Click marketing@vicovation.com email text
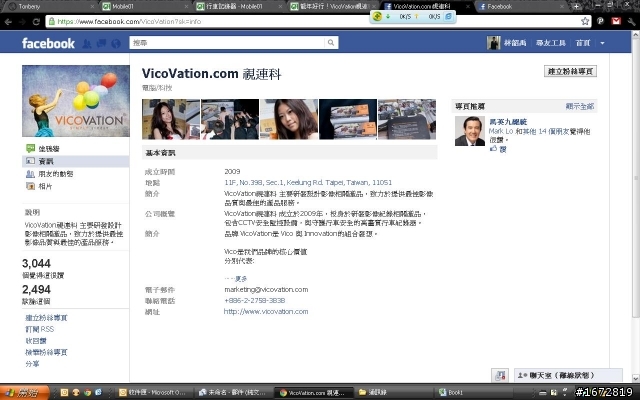Image resolution: width=640 pixels, height=400 pixels. [x=266, y=289]
